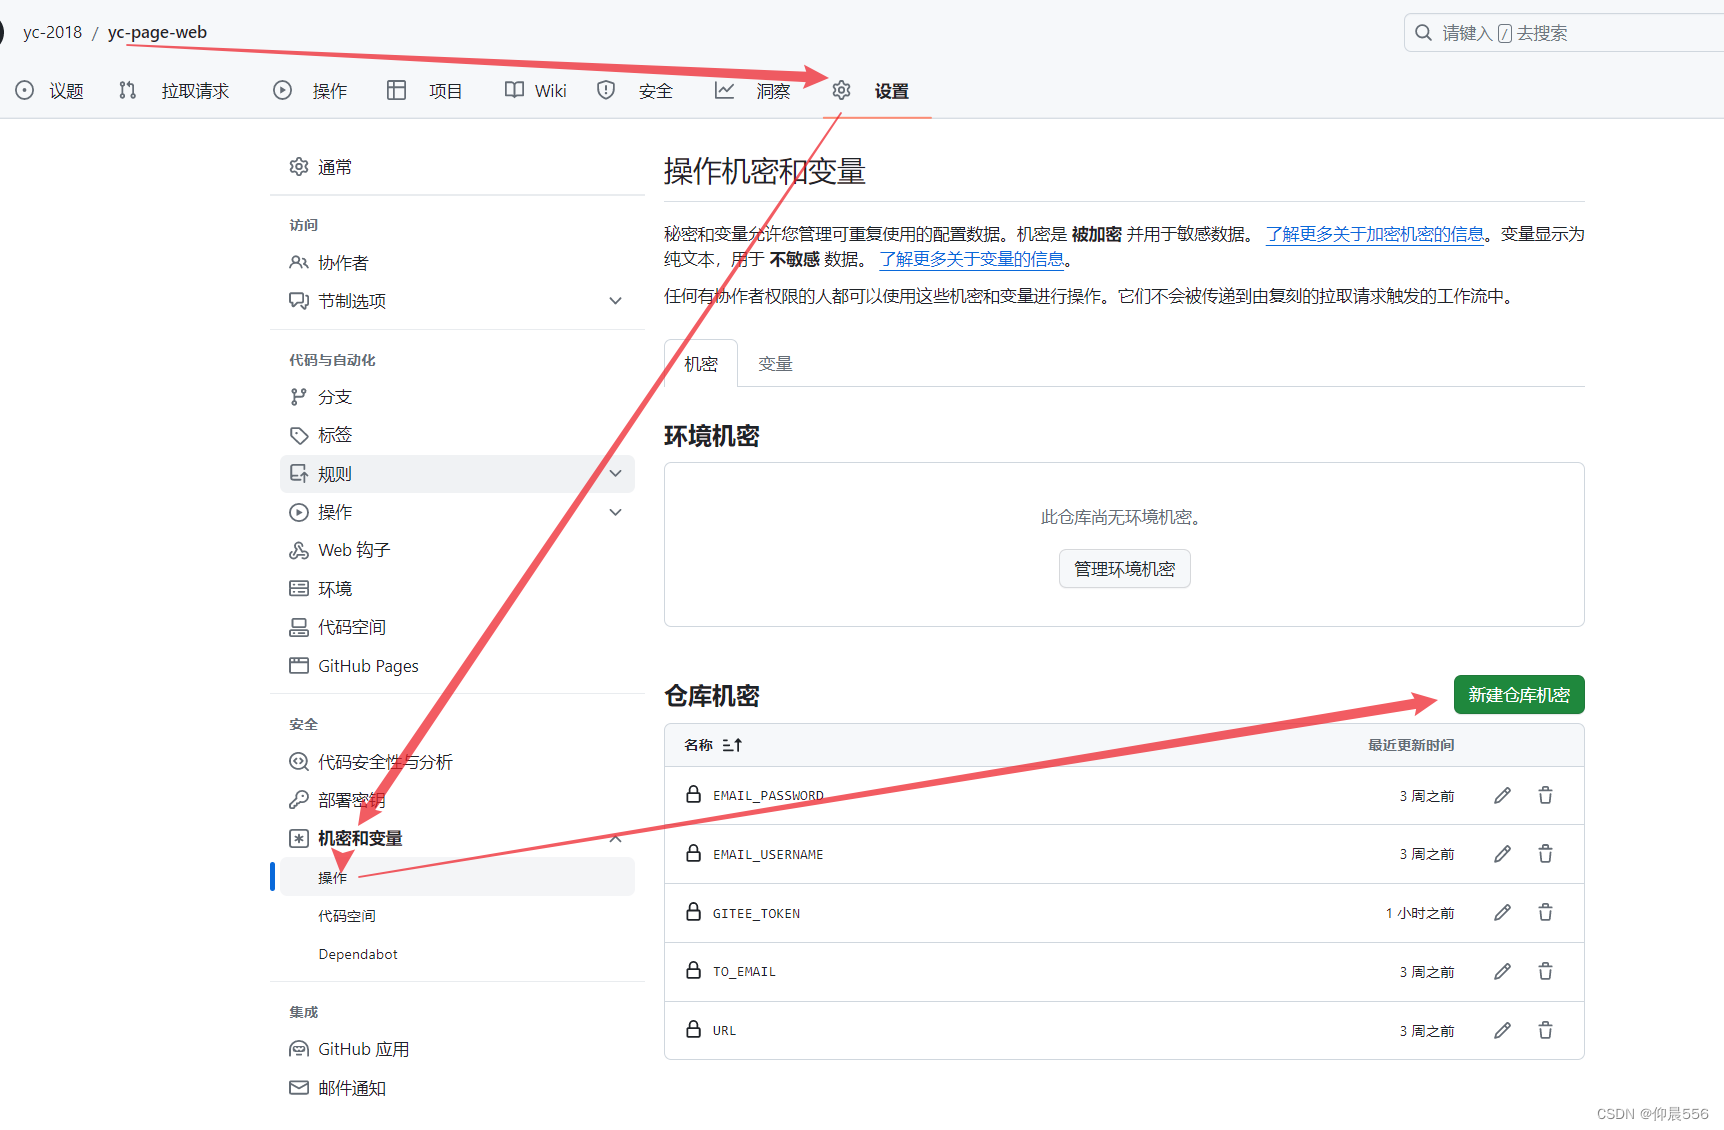Collapse the 机密和变量 section chevron
This screenshot has width=1724, height=1130.
(616, 838)
